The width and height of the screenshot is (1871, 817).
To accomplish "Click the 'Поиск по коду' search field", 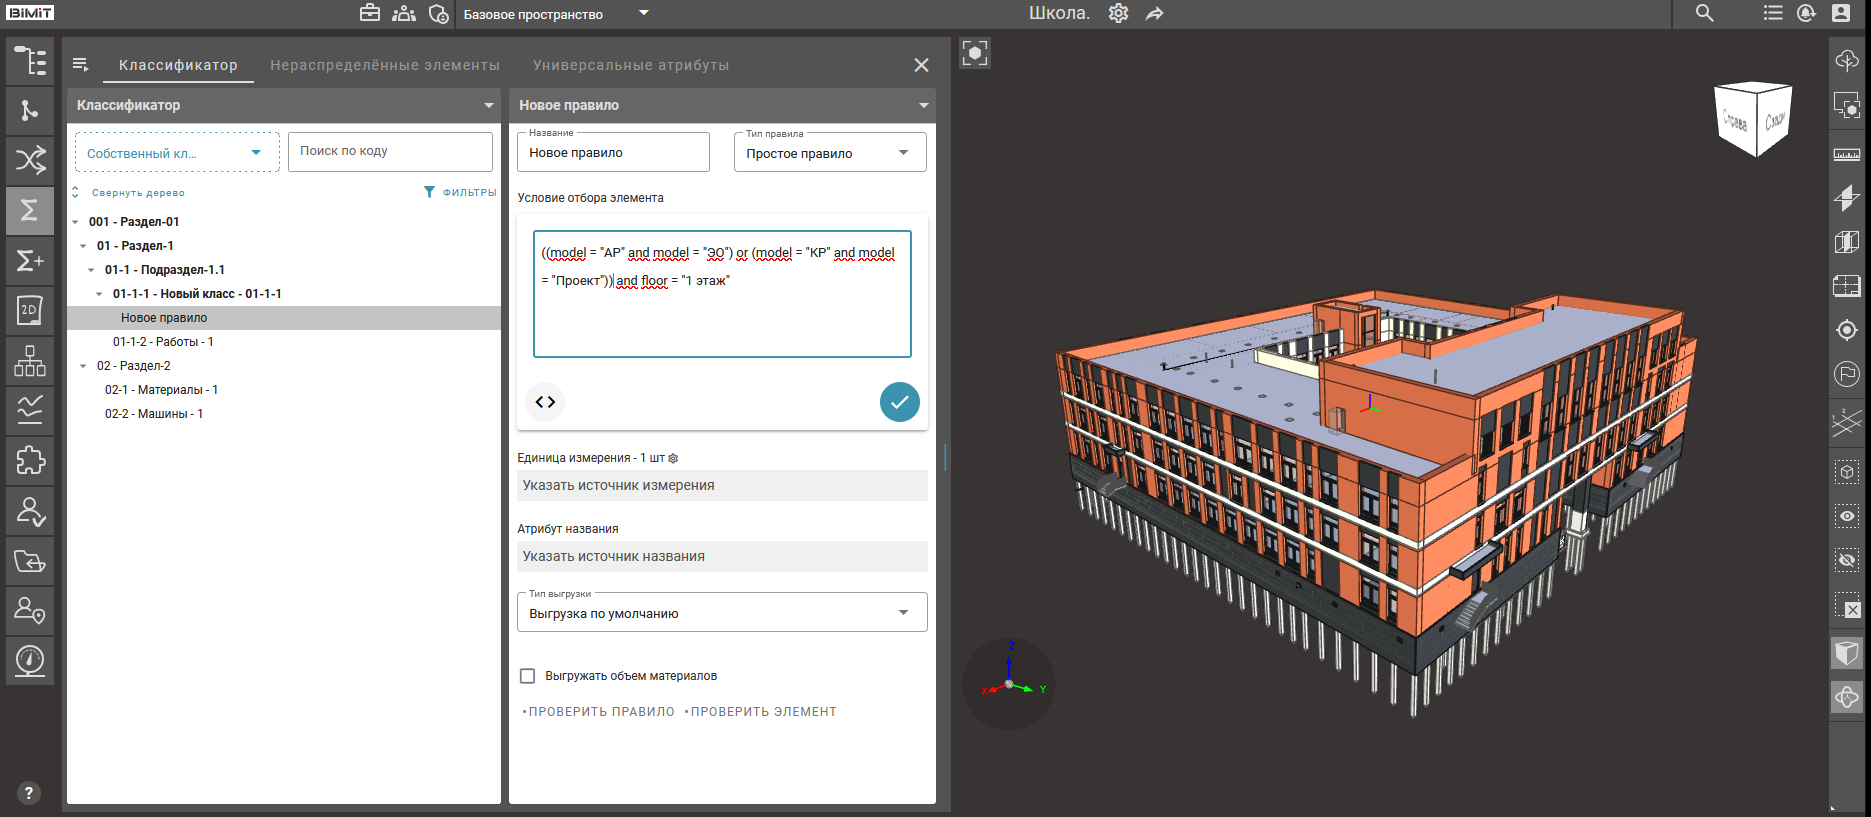I will click(390, 151).
